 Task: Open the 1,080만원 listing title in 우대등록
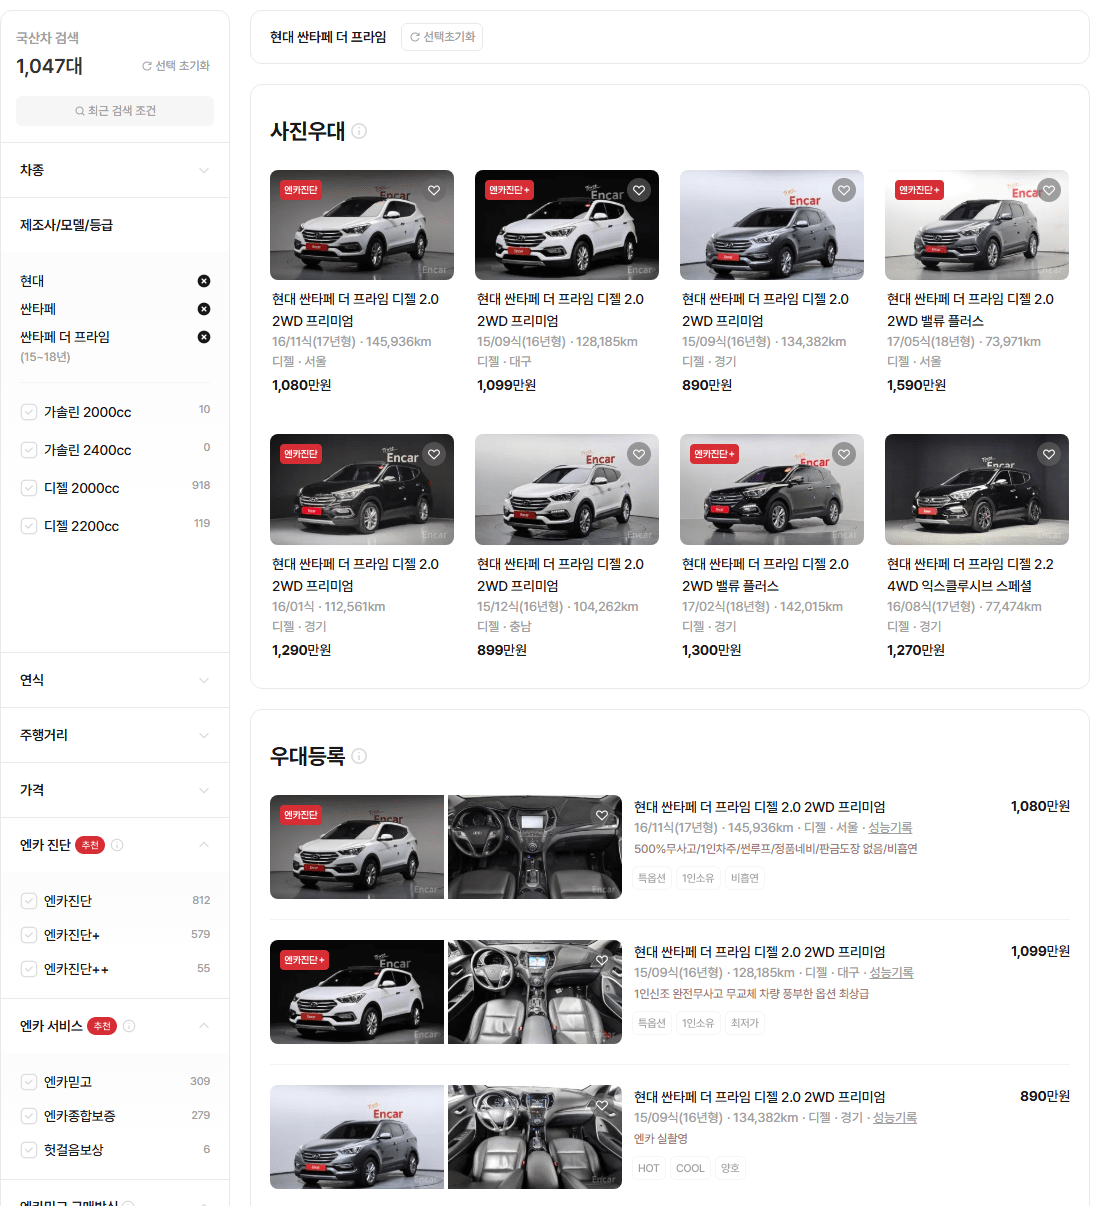tap(760, 807)
